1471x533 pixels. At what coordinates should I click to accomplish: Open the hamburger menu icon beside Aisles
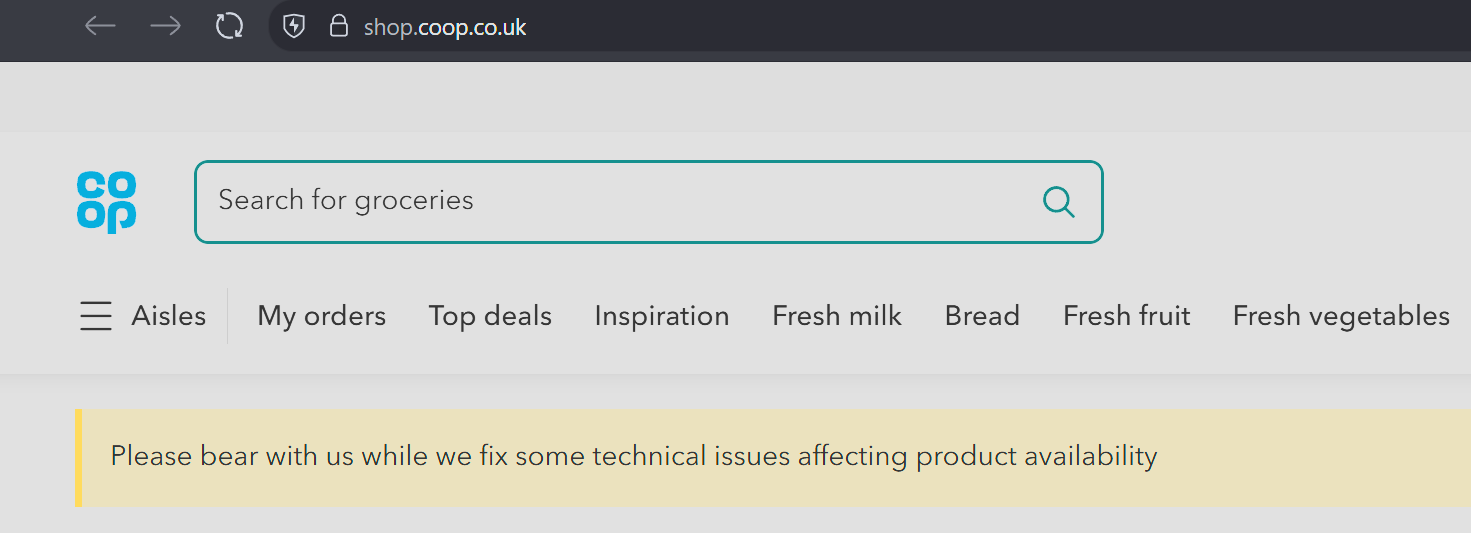96,316
